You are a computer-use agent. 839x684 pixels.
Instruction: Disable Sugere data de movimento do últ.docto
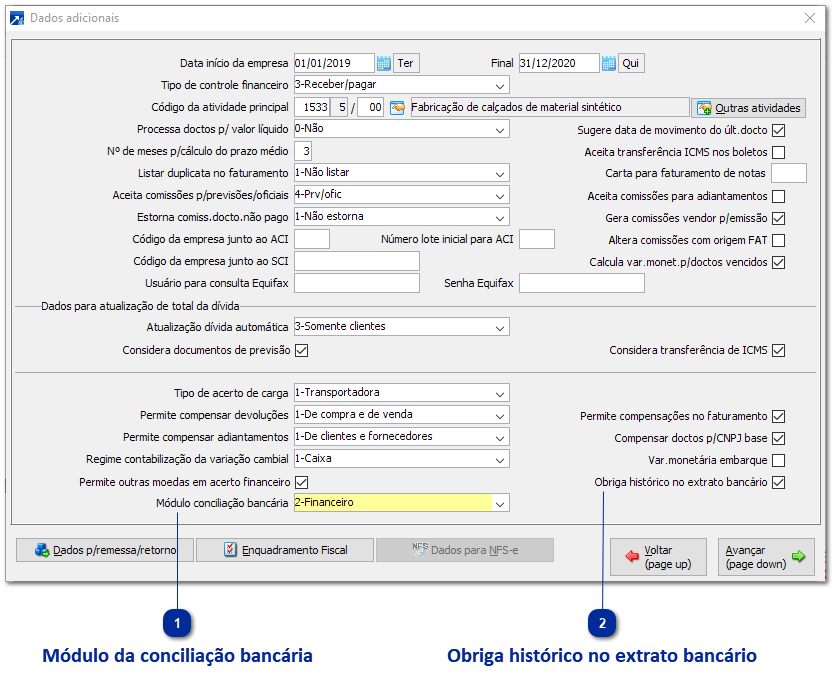tap(778, 130)
